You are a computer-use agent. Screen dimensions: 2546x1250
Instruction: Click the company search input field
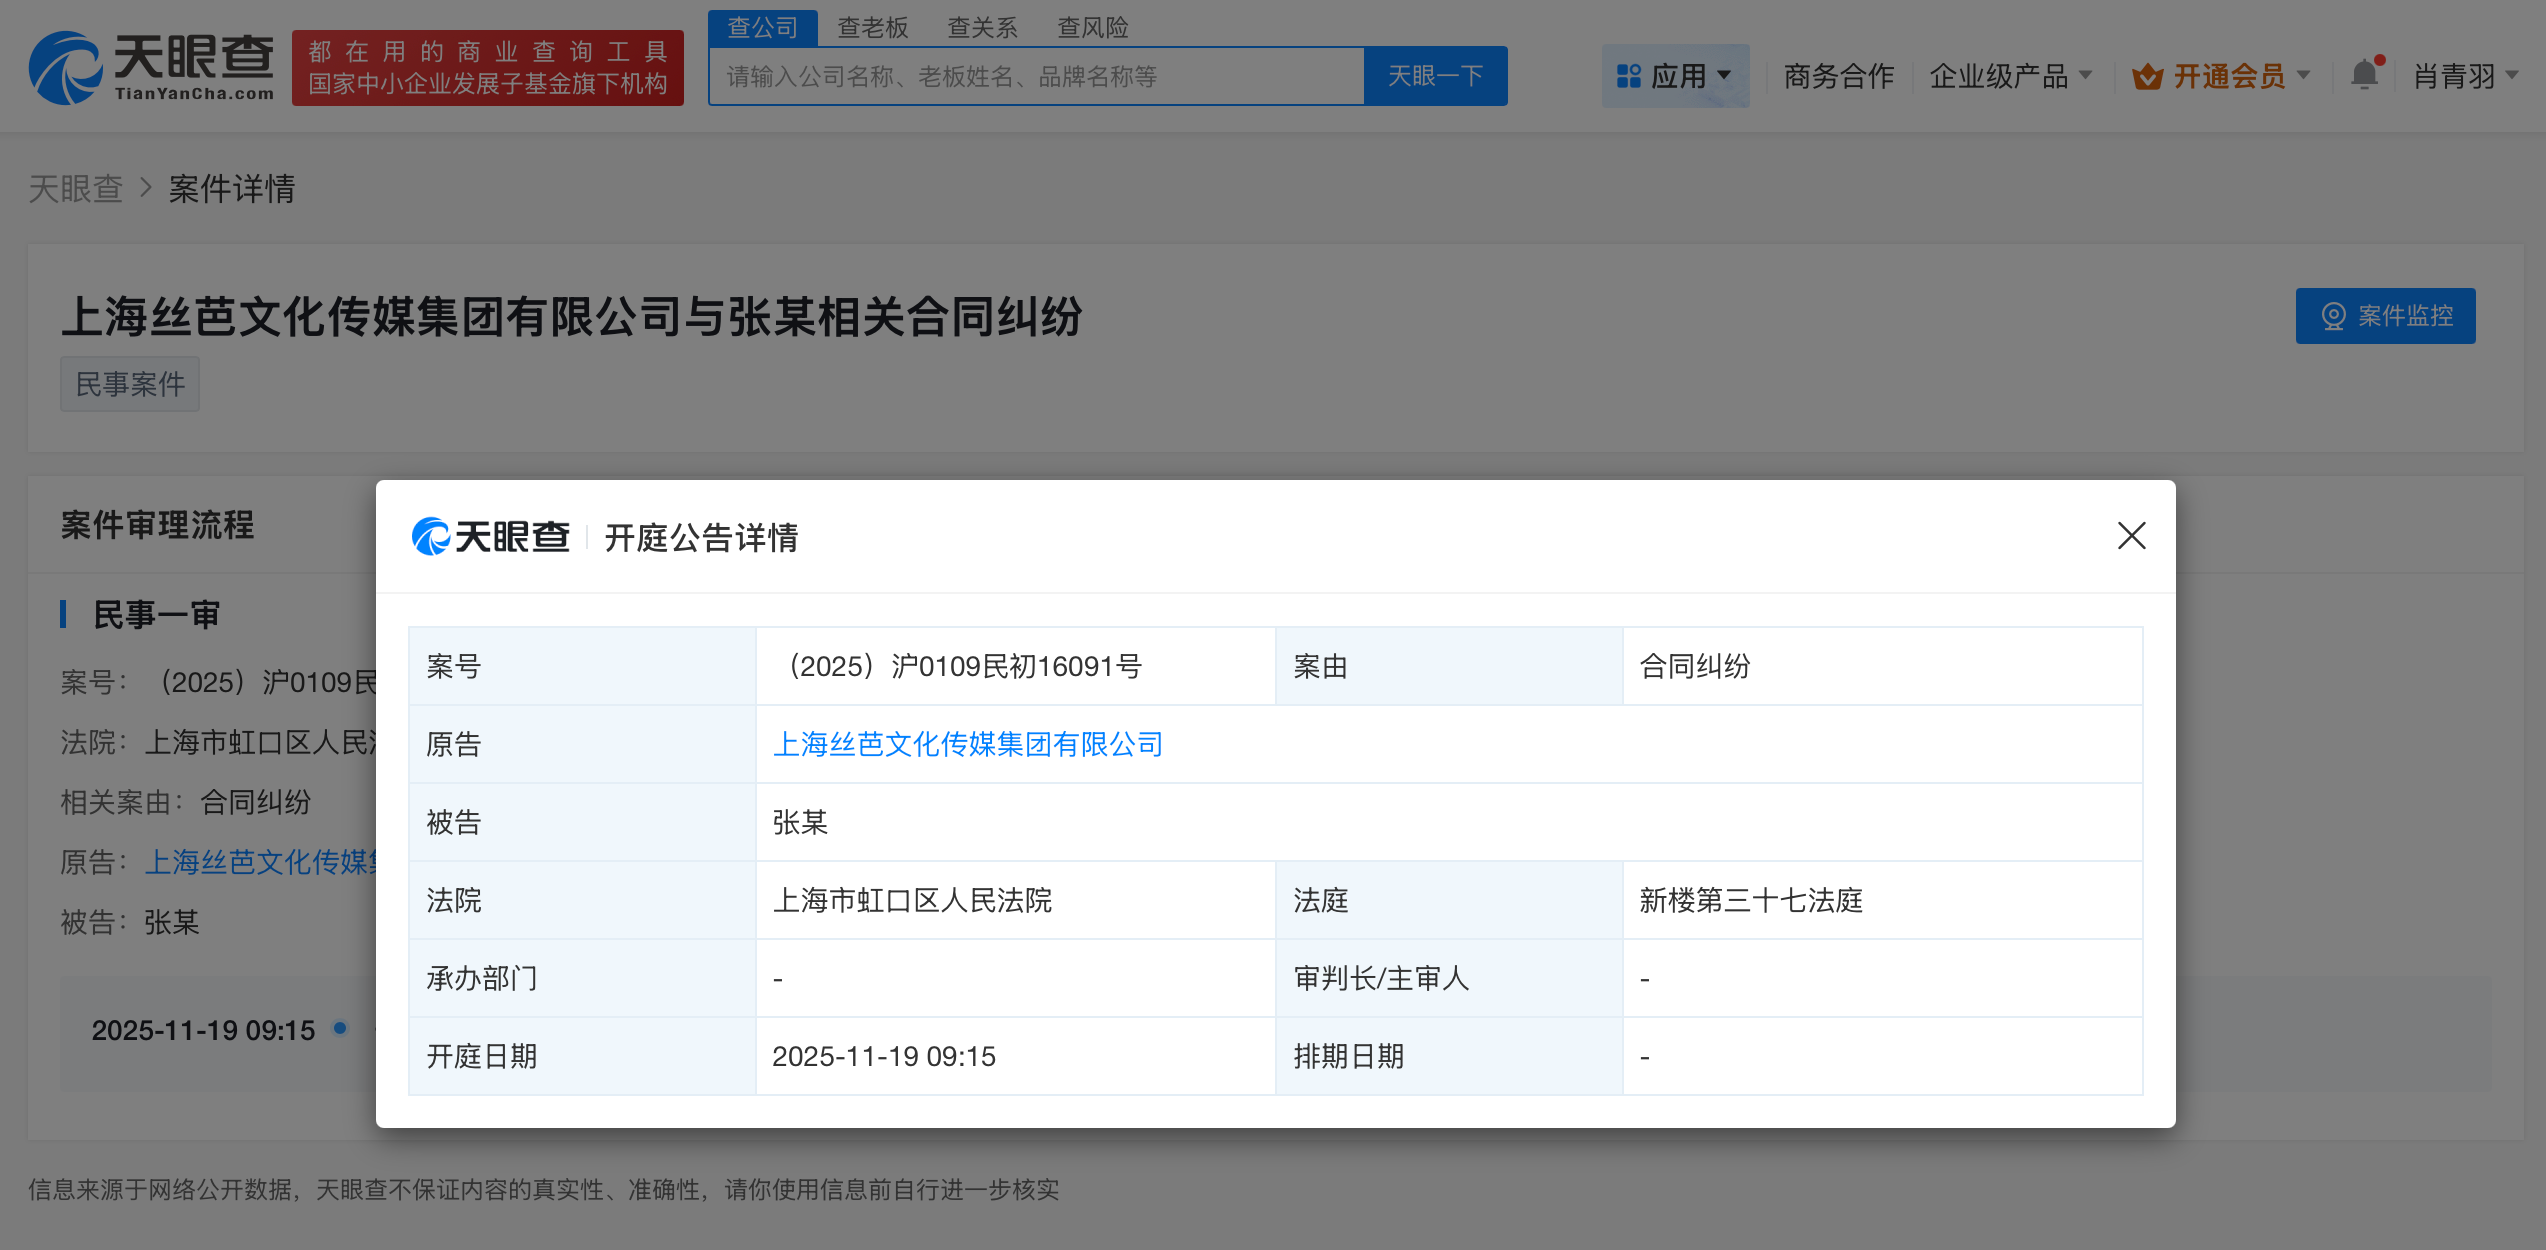1030,75
